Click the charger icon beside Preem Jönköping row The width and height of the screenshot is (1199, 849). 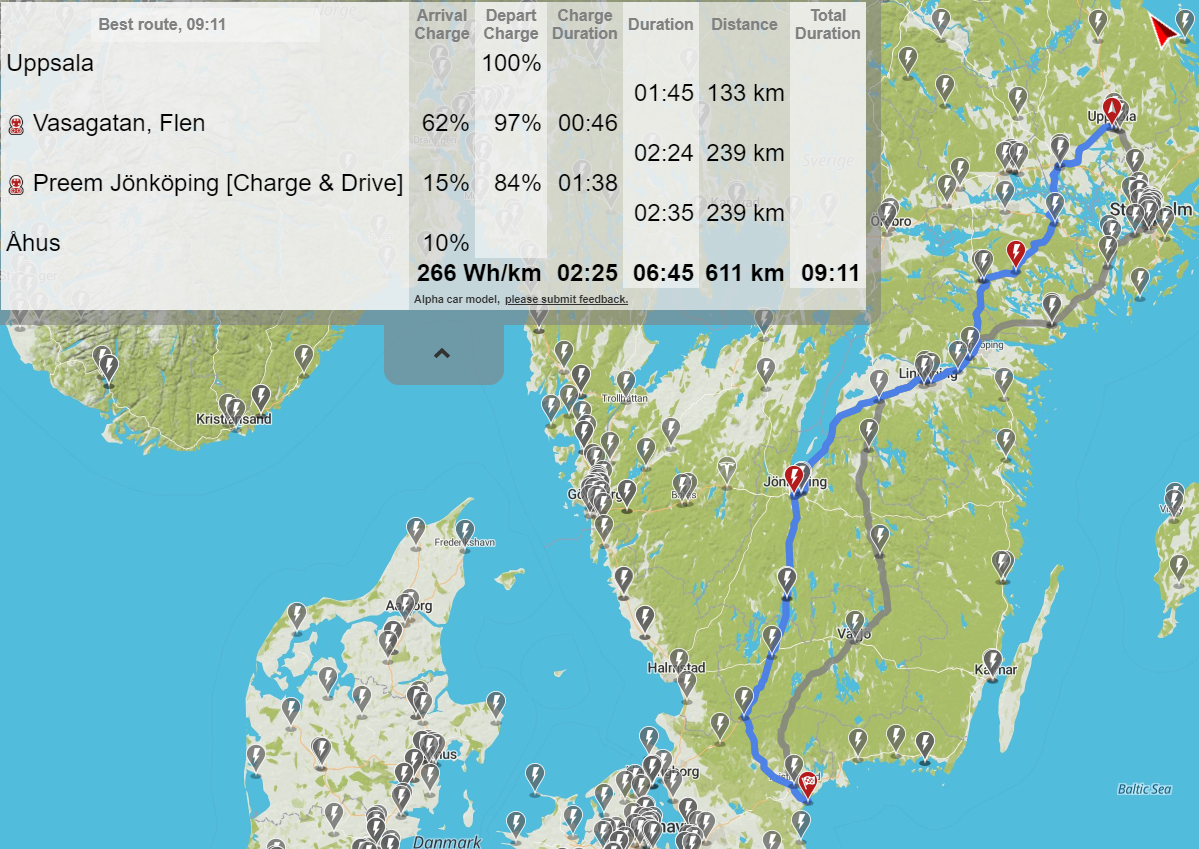(16, 184)
